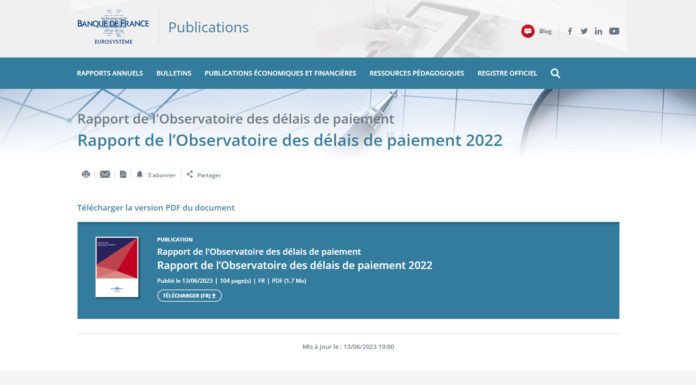Viewport: 696px width, 385px height.
Task: Open the Blog speech-bubble icon
Action: (527, 31)
